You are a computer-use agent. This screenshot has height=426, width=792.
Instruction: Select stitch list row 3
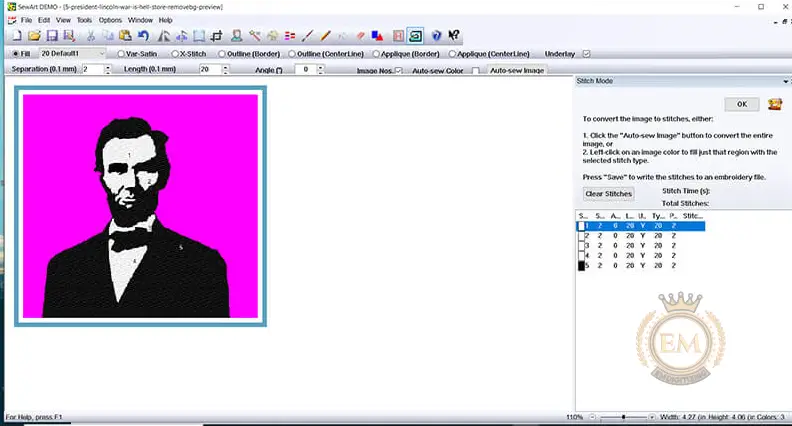tap(641, 246)
